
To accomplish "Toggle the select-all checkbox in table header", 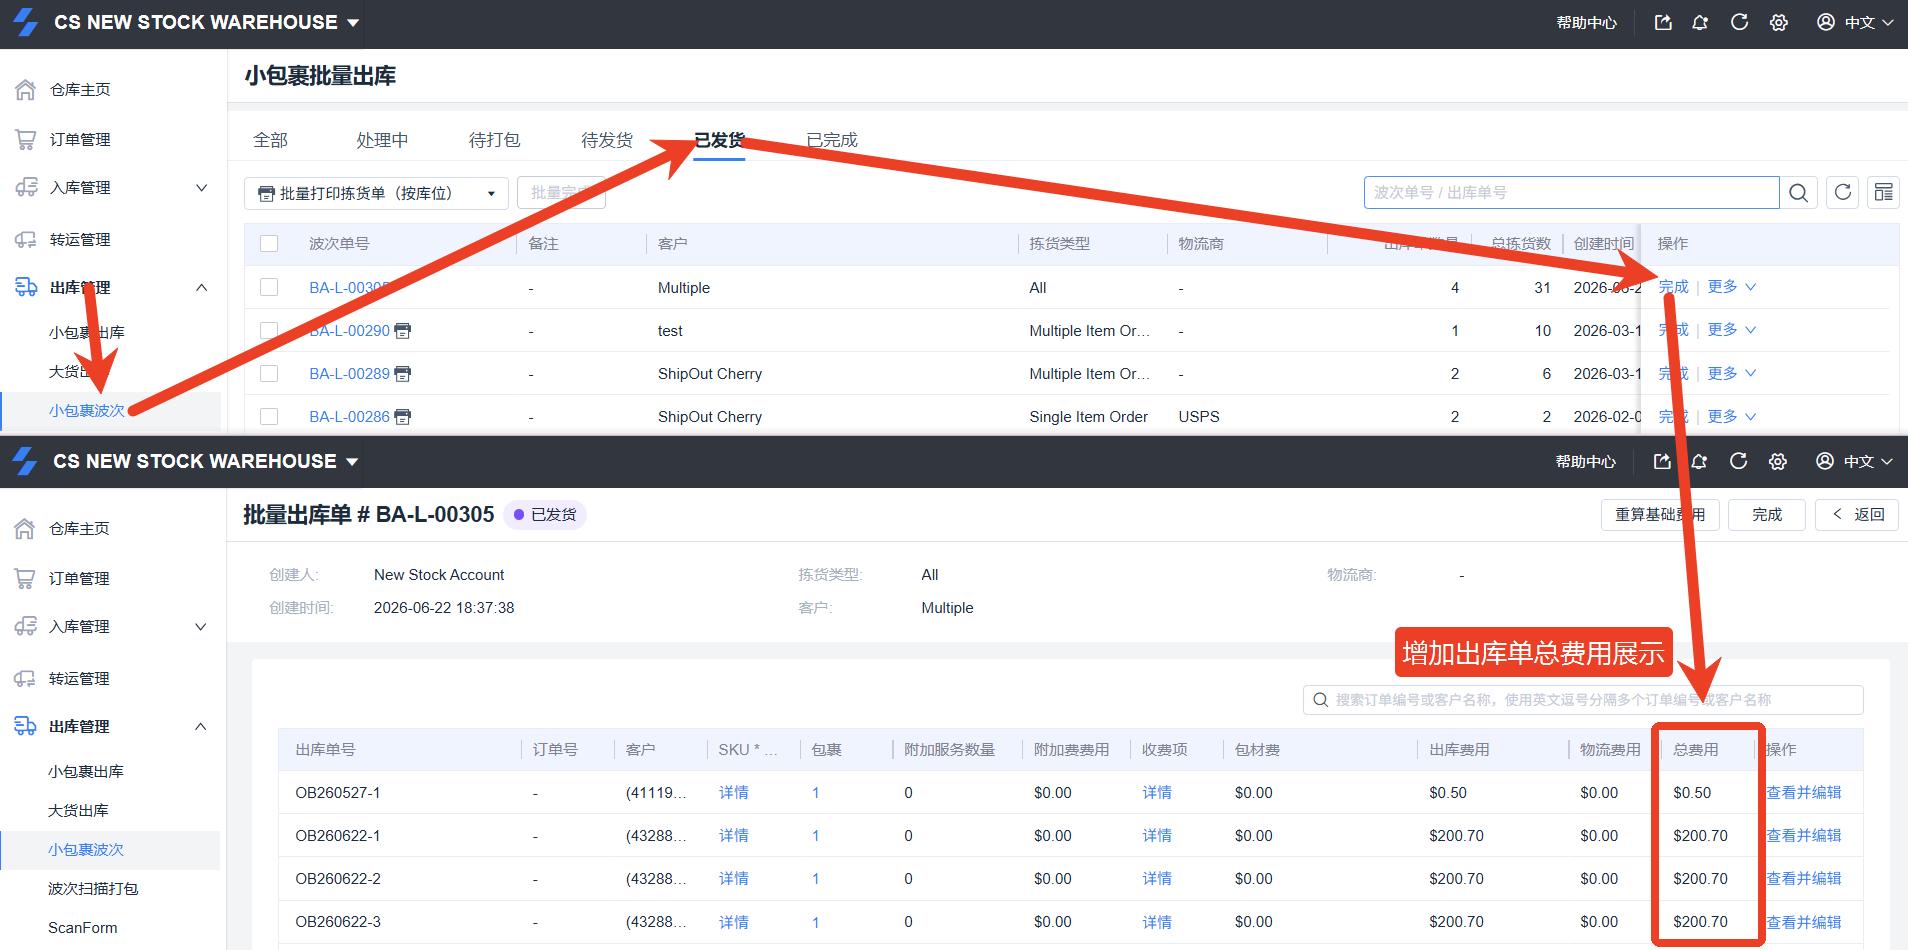I will [269, 244].
